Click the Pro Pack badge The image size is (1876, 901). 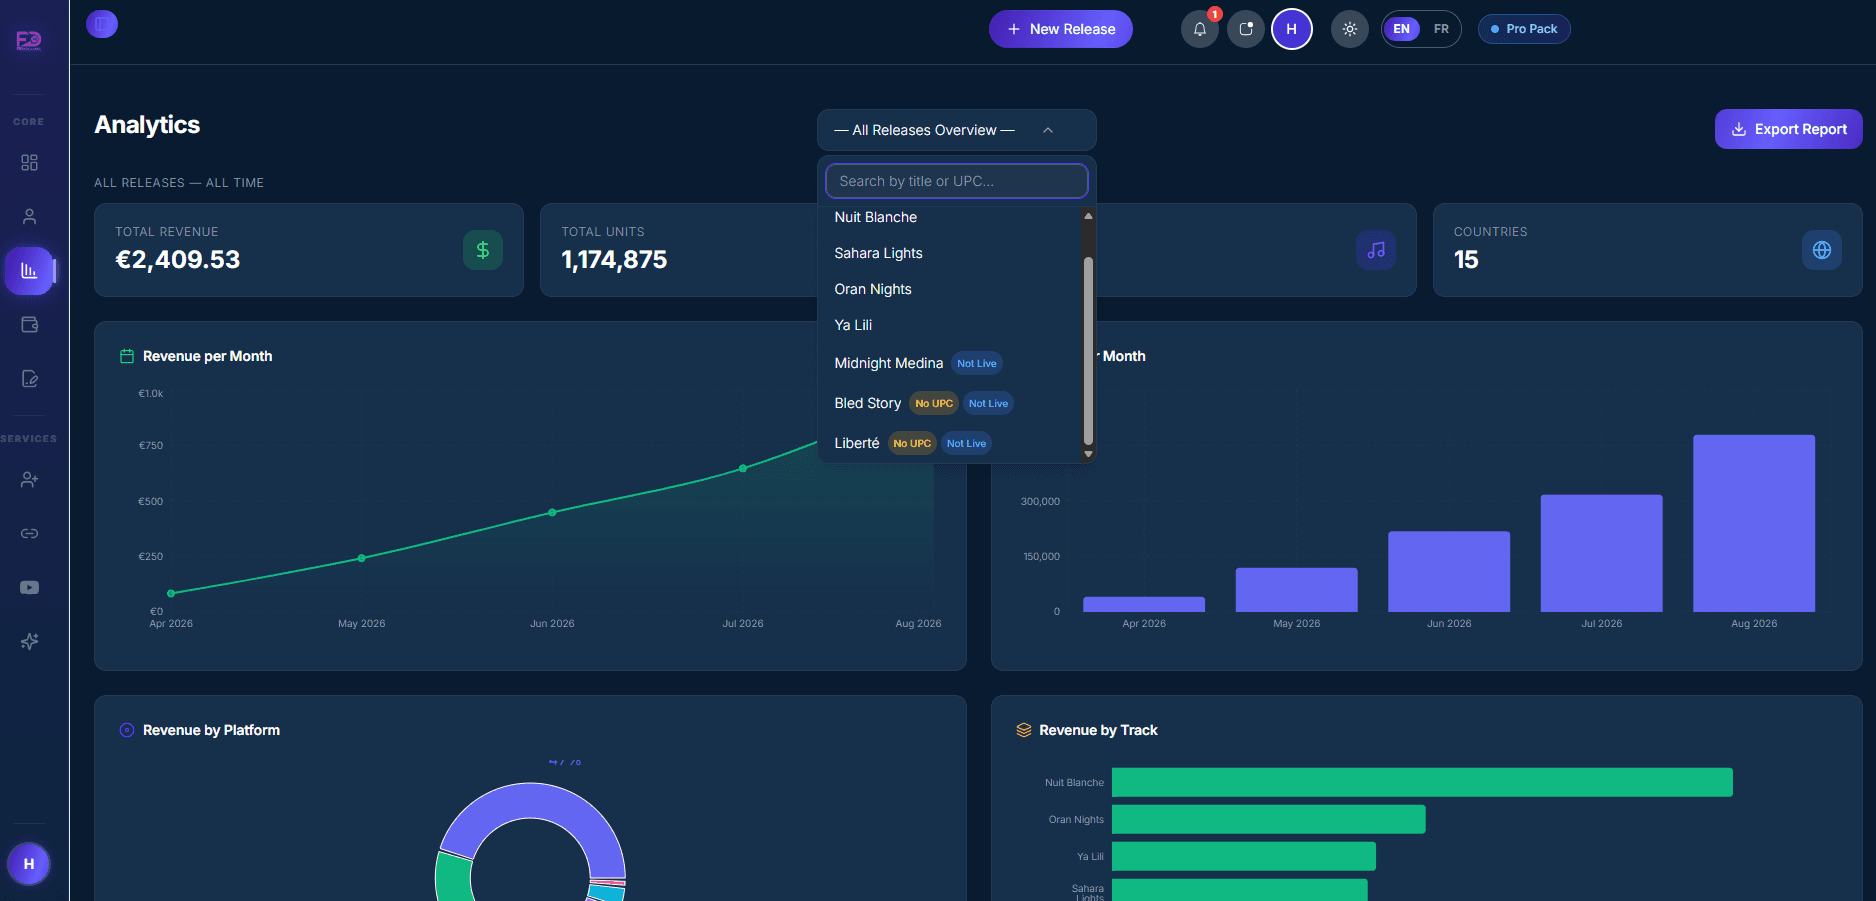pos(1524,29)
